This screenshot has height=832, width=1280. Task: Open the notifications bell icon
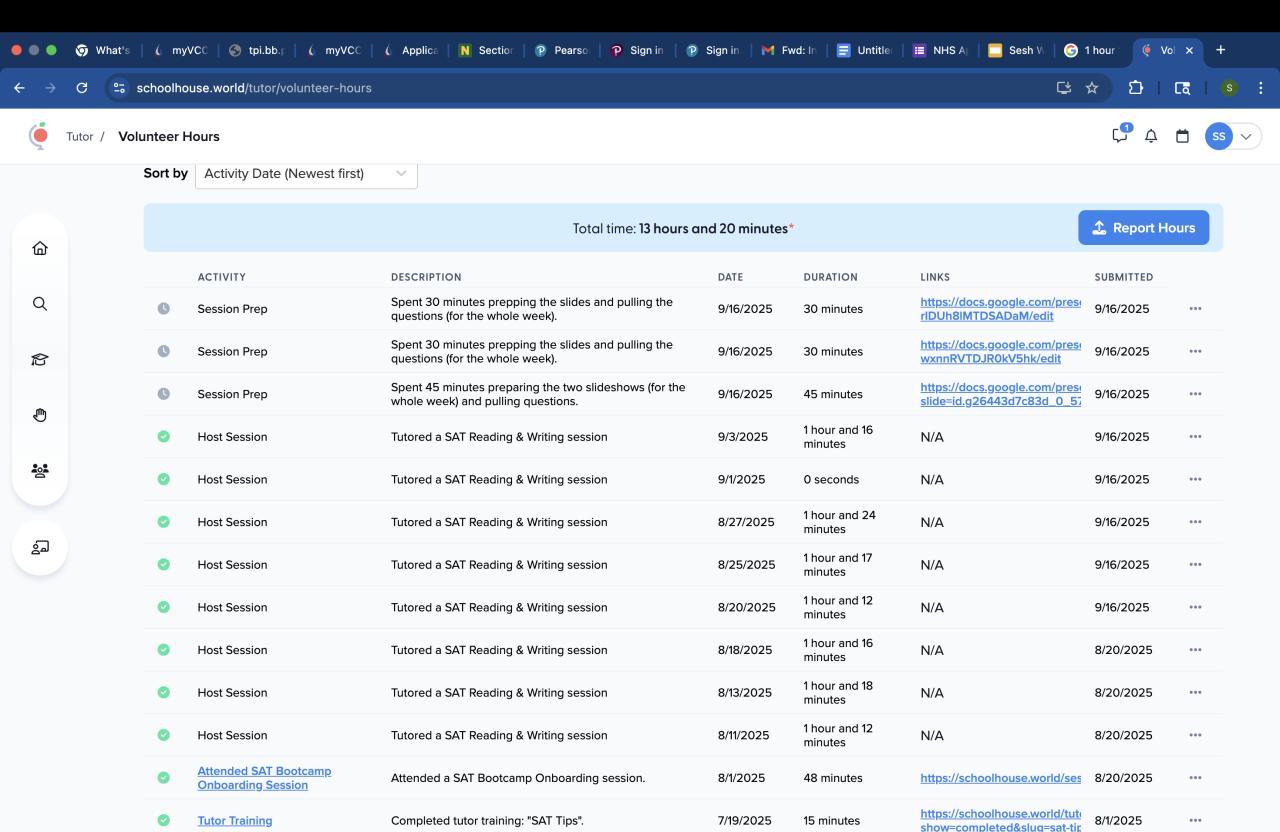coord(1151,136)
